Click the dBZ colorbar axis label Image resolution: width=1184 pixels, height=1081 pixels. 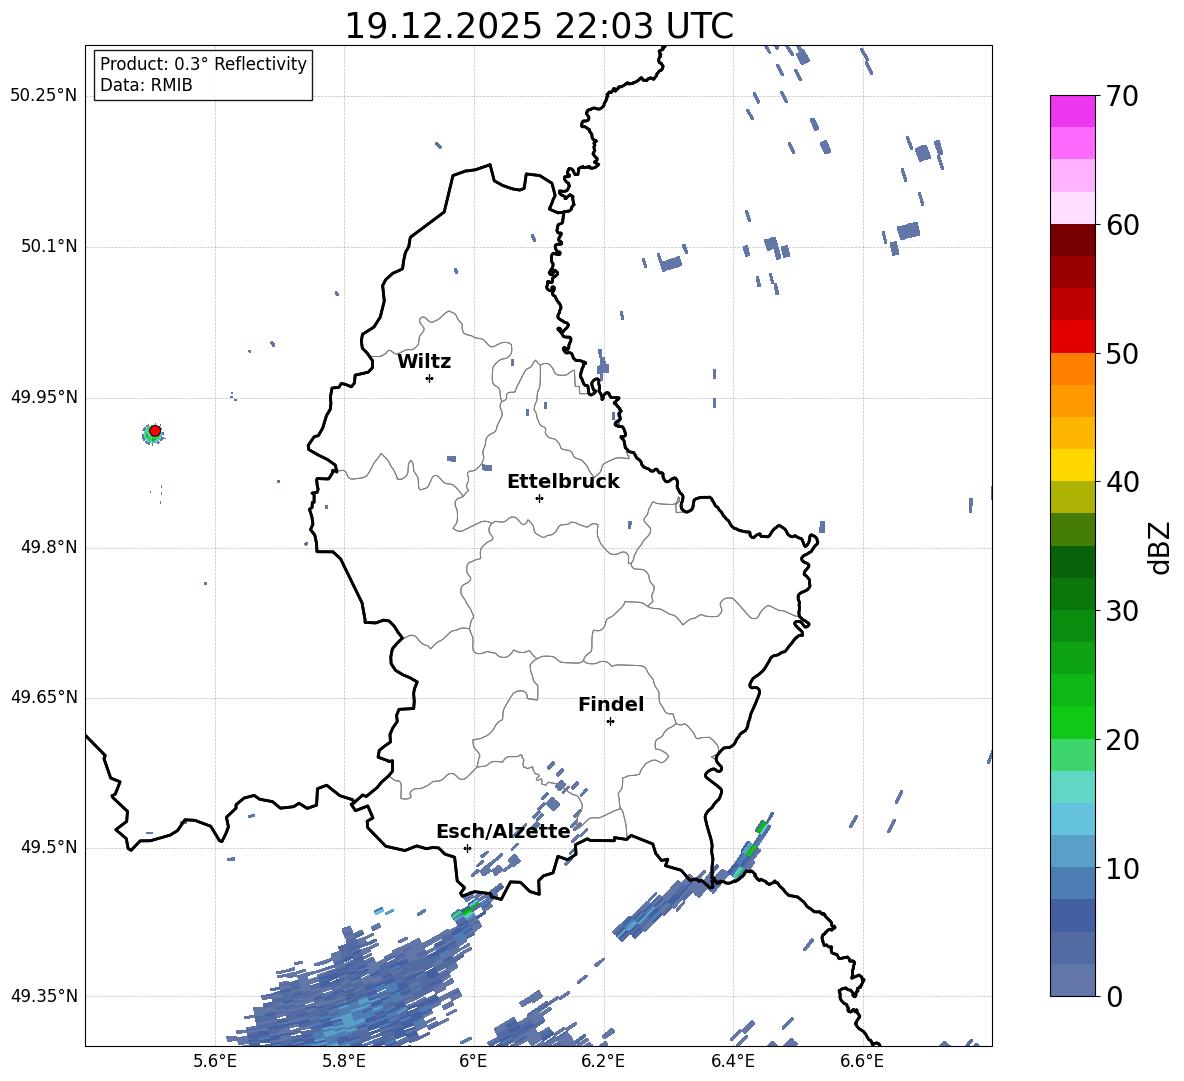(x=1160, y=547)
